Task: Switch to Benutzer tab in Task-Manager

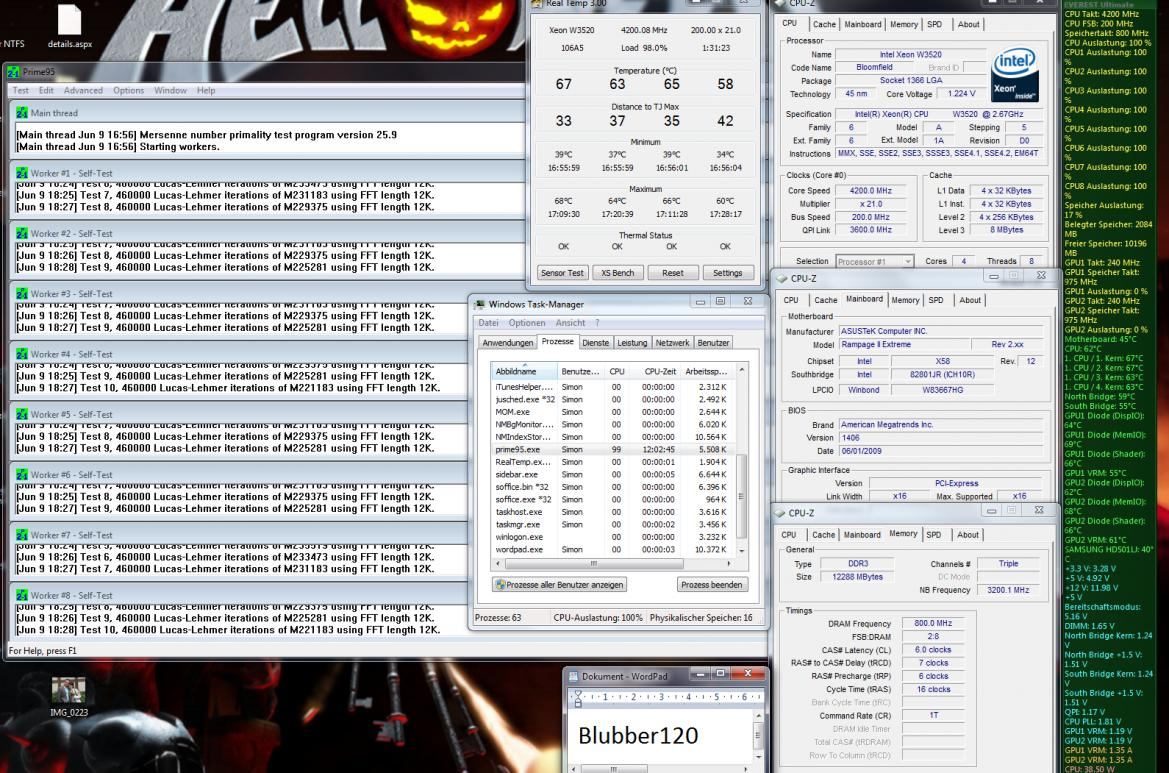Action: pos(713,343)
